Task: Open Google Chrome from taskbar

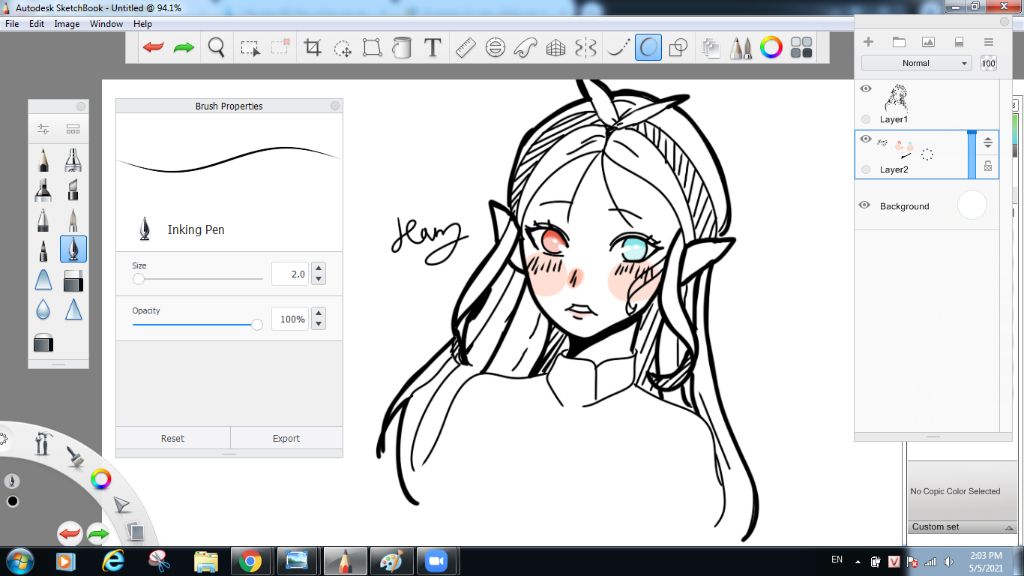Action: pos(249,561)
